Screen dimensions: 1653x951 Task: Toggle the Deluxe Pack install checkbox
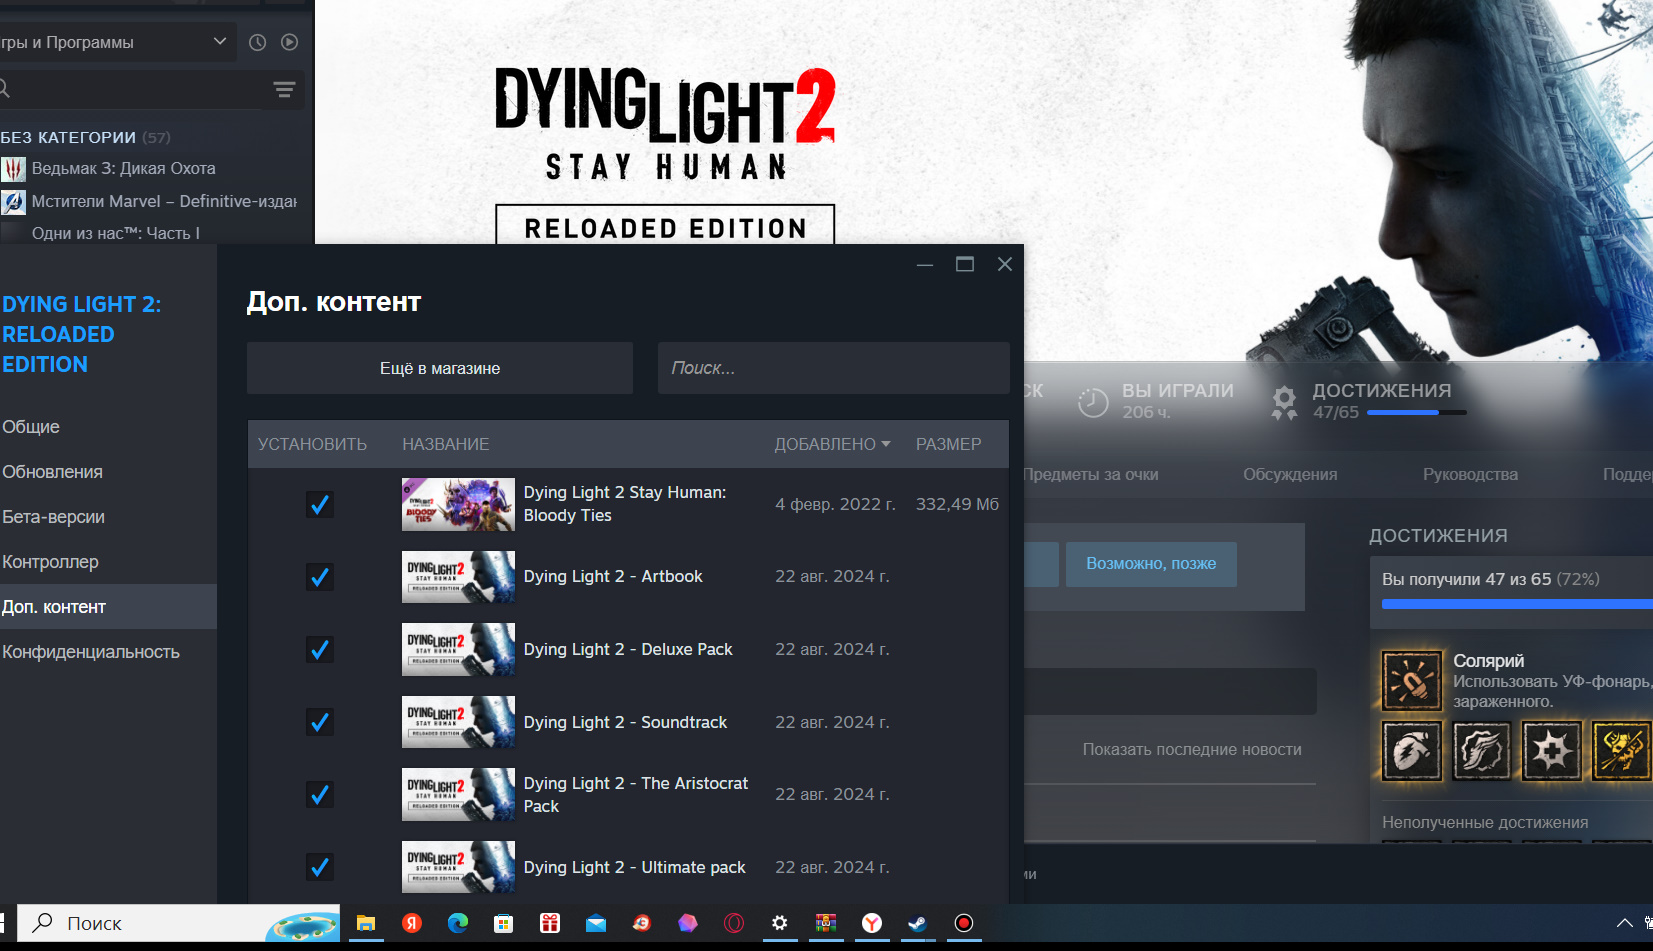pyautogui.click(x=320, y=650)
